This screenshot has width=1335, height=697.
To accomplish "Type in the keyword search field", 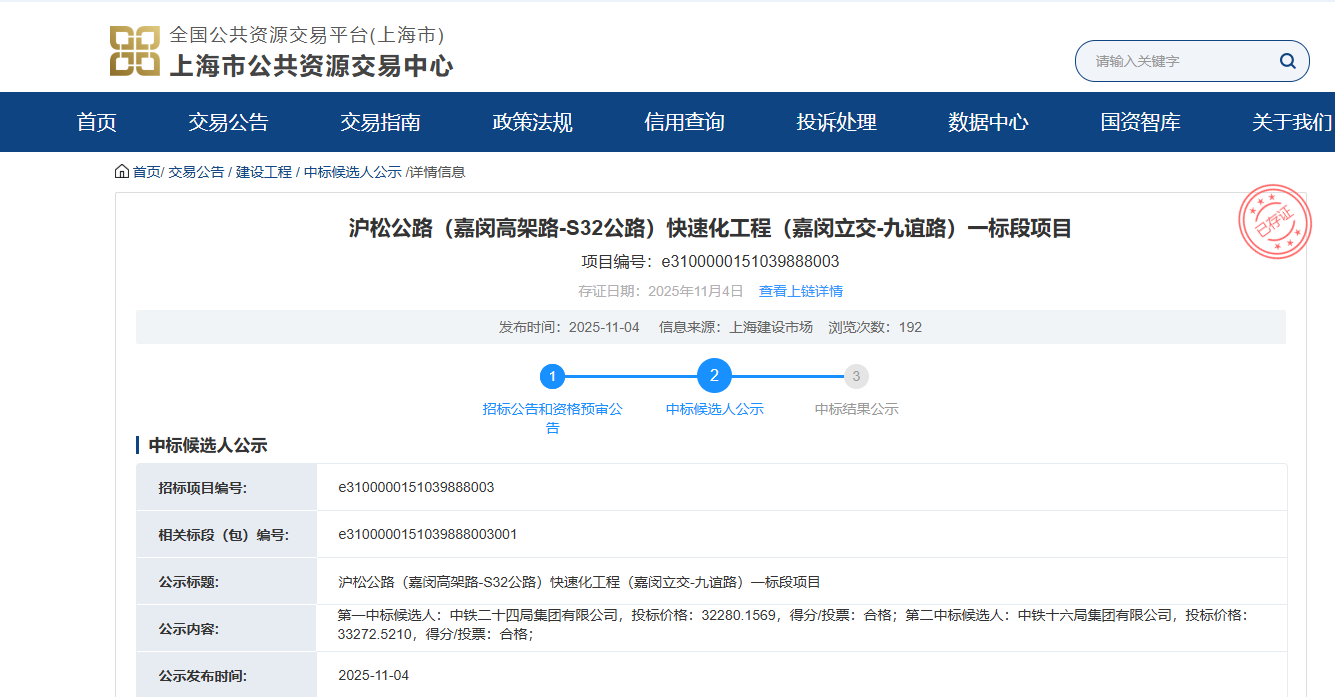I will (x=1175, y=61).
